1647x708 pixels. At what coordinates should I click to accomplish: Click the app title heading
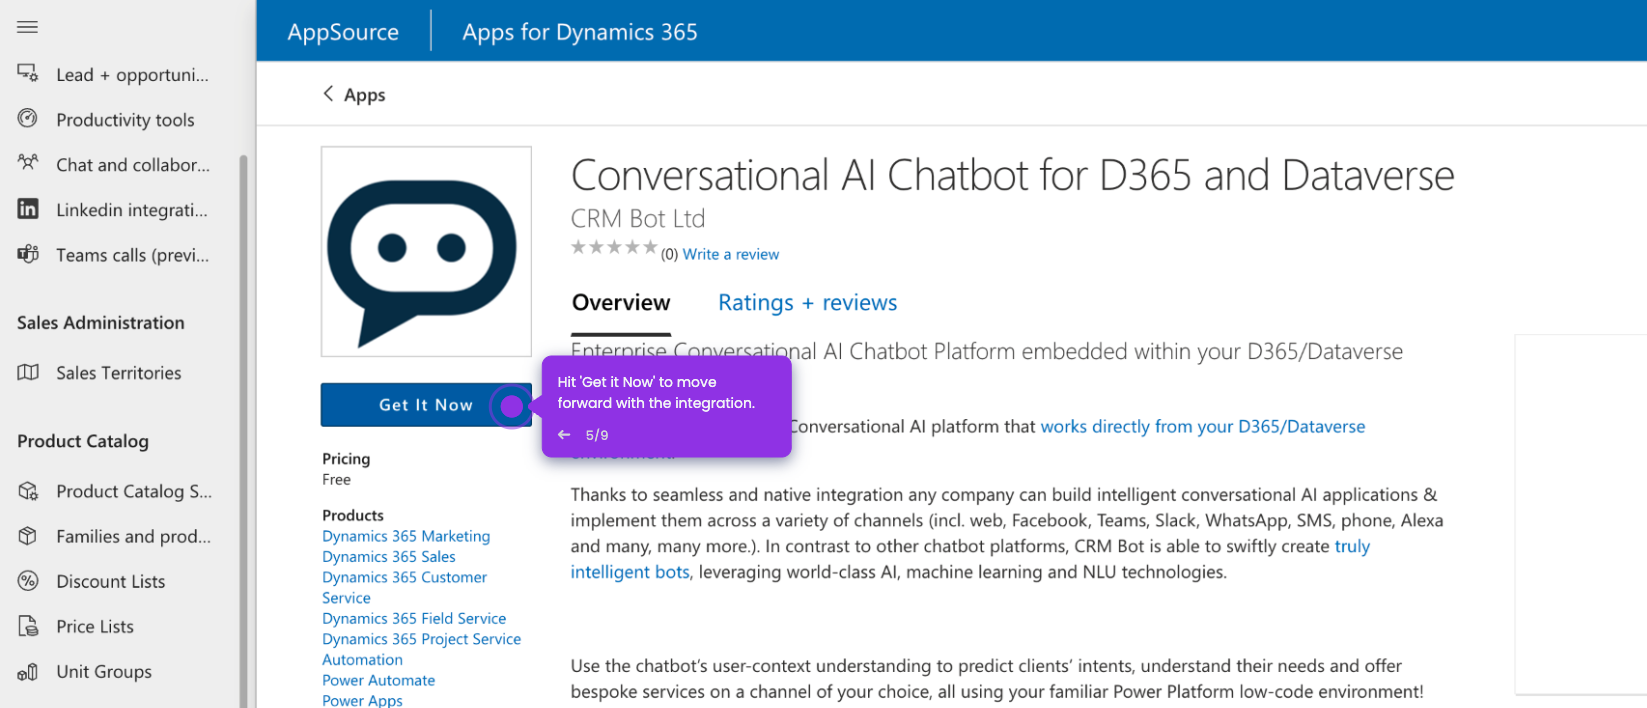(x=1013, y=175)
